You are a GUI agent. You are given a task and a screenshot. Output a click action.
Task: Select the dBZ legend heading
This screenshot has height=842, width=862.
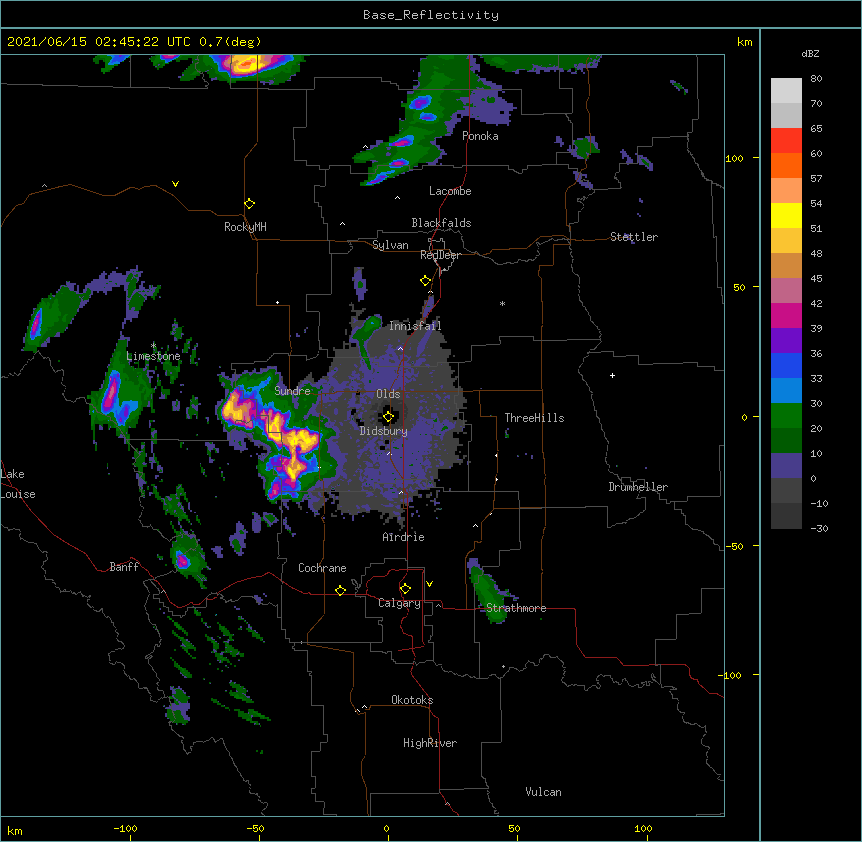coord(810,53)
